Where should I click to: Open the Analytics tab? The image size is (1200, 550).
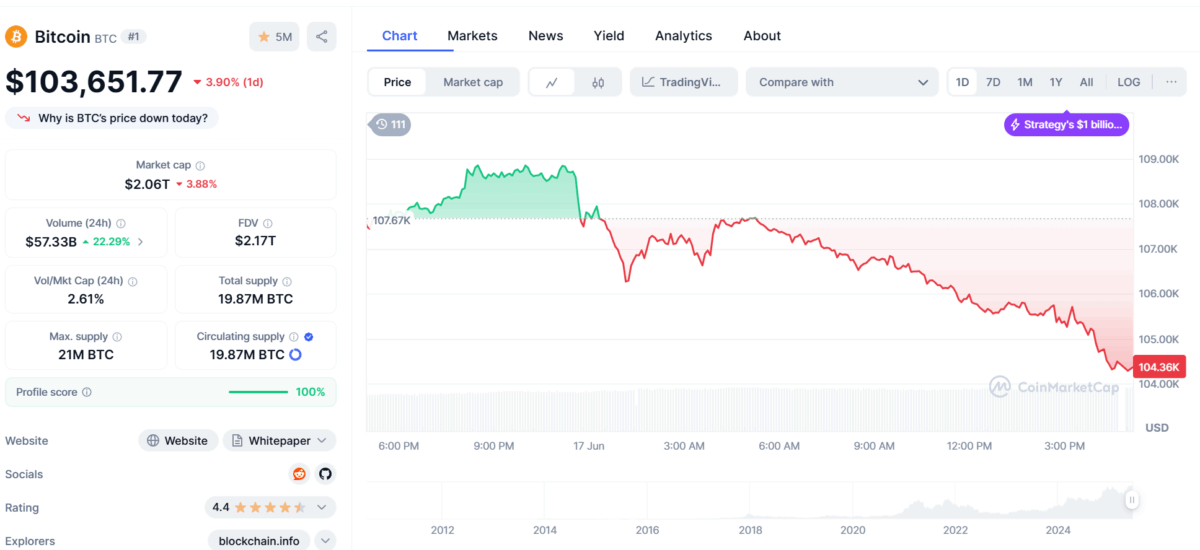coord(683,35)
